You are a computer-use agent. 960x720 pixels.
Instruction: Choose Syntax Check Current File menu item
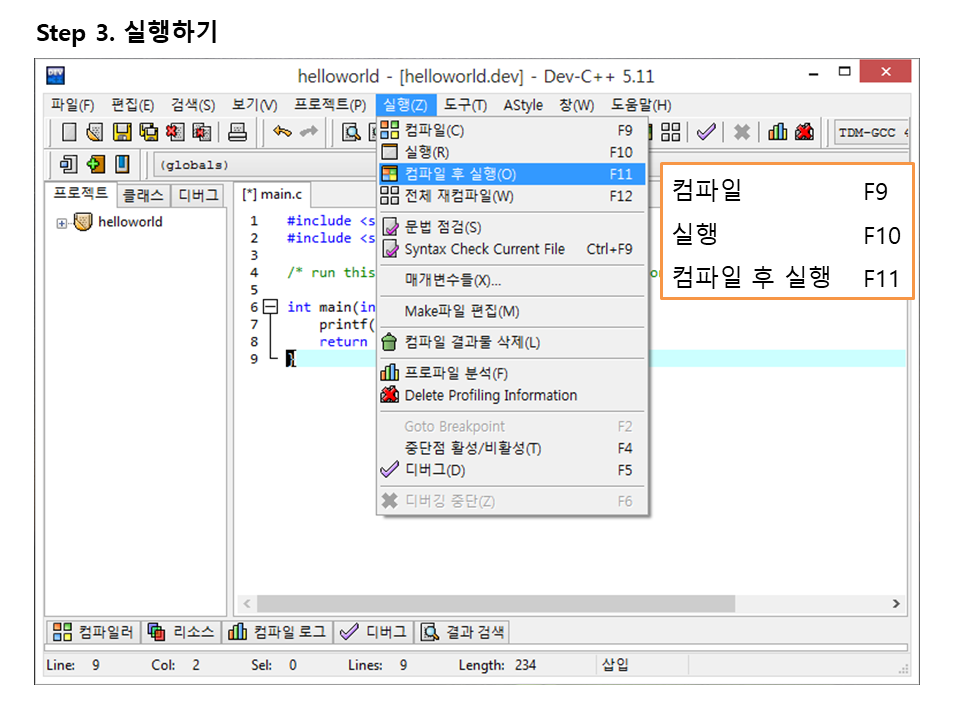coord(512,249)
